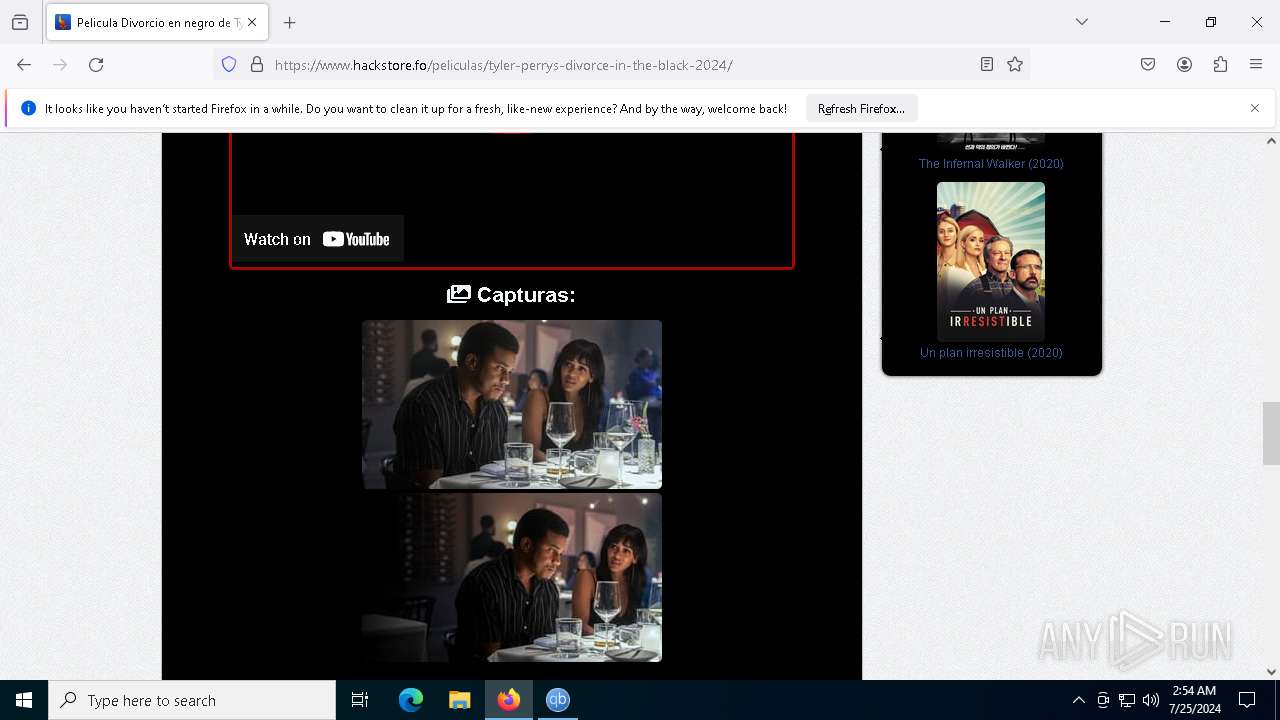The width and height of the screenshot is (1280, 720).
Task: Select the Pelicula Divorcio en negro tab
Action: coord(157,22)
